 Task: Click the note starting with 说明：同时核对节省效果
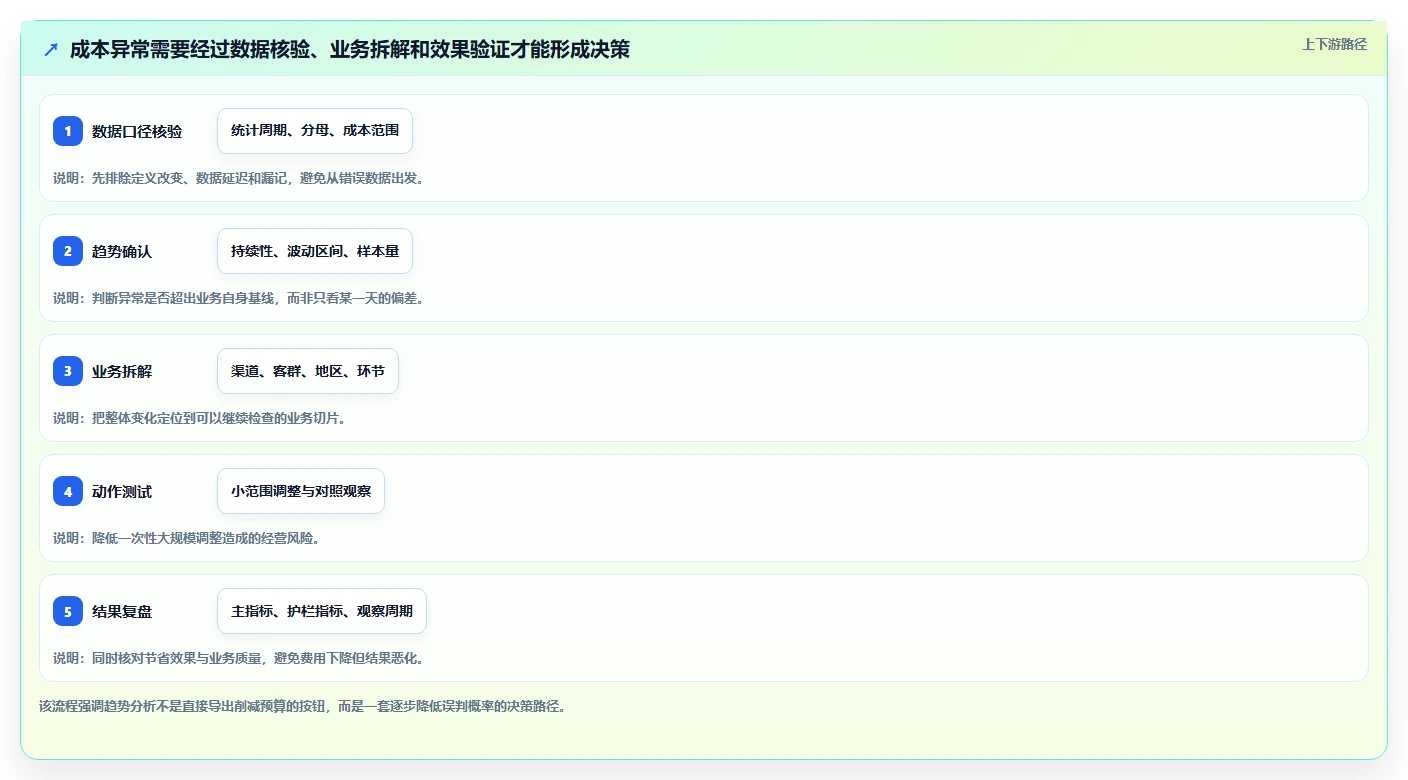tap(239, 658)
